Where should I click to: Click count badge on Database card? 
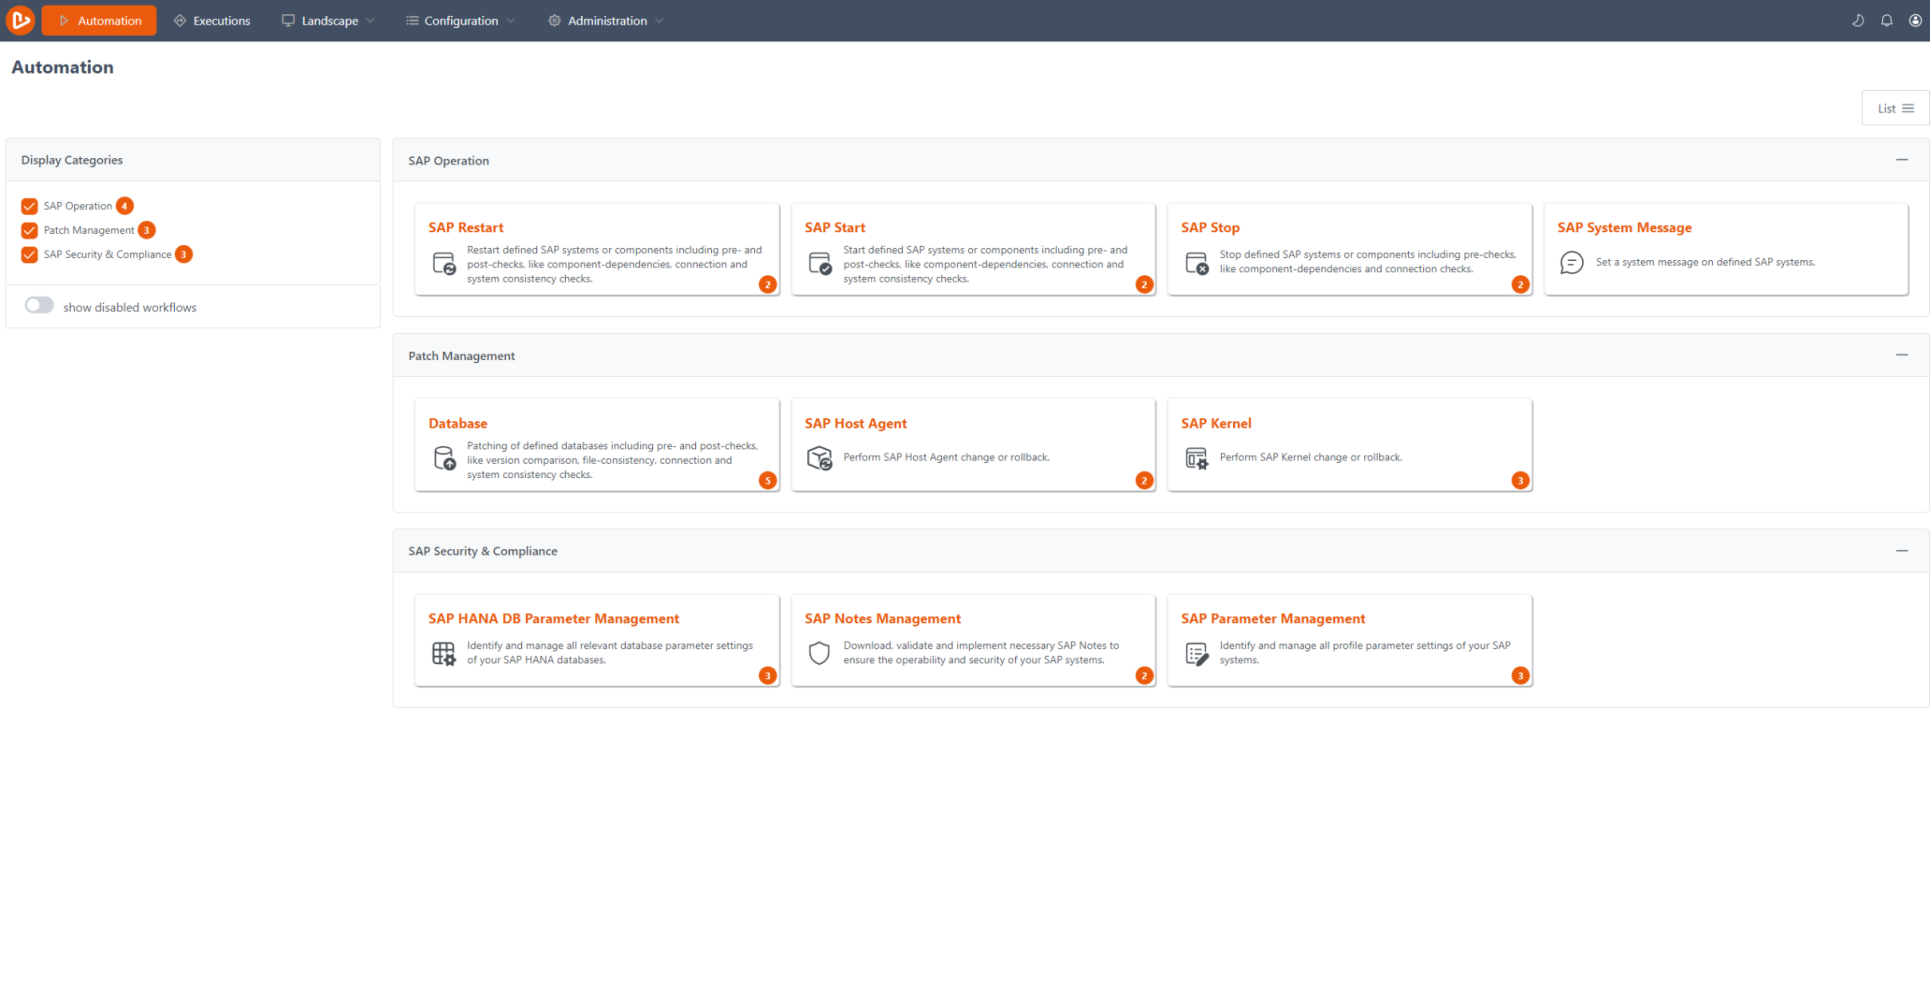coord(768,481)
